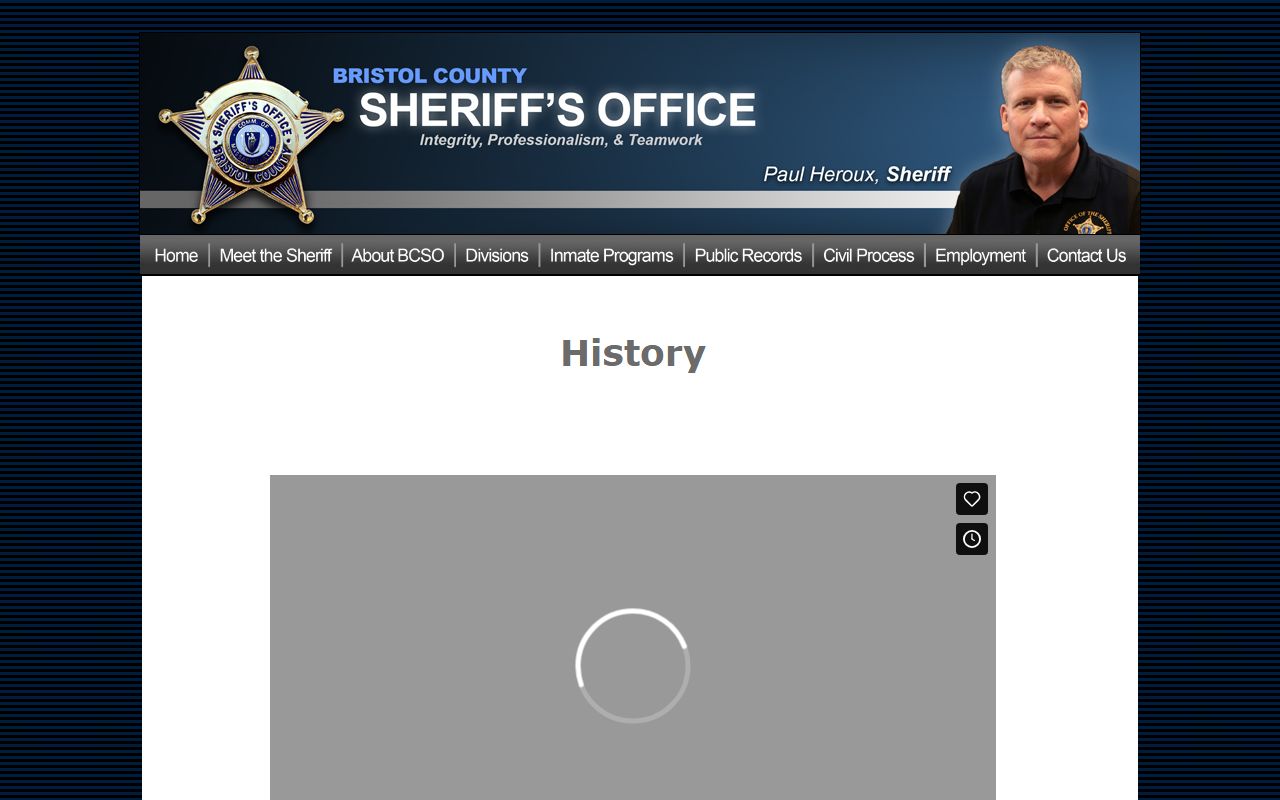Click the sheriff's portrait photo
The image size is (1280, 800).
pyautogui.click(x=1044, y=138)
